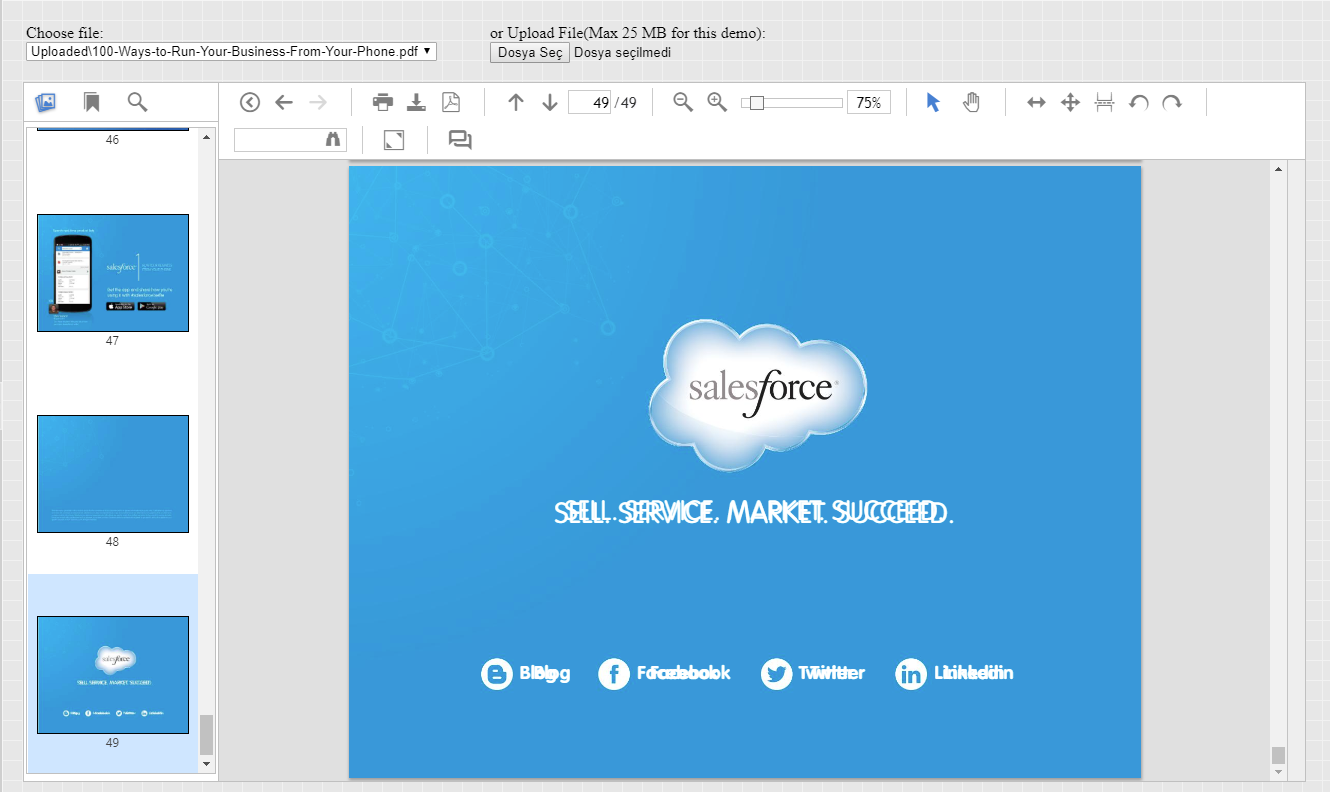Toggle full screen view mode
1330x792 pixels.
394,140
